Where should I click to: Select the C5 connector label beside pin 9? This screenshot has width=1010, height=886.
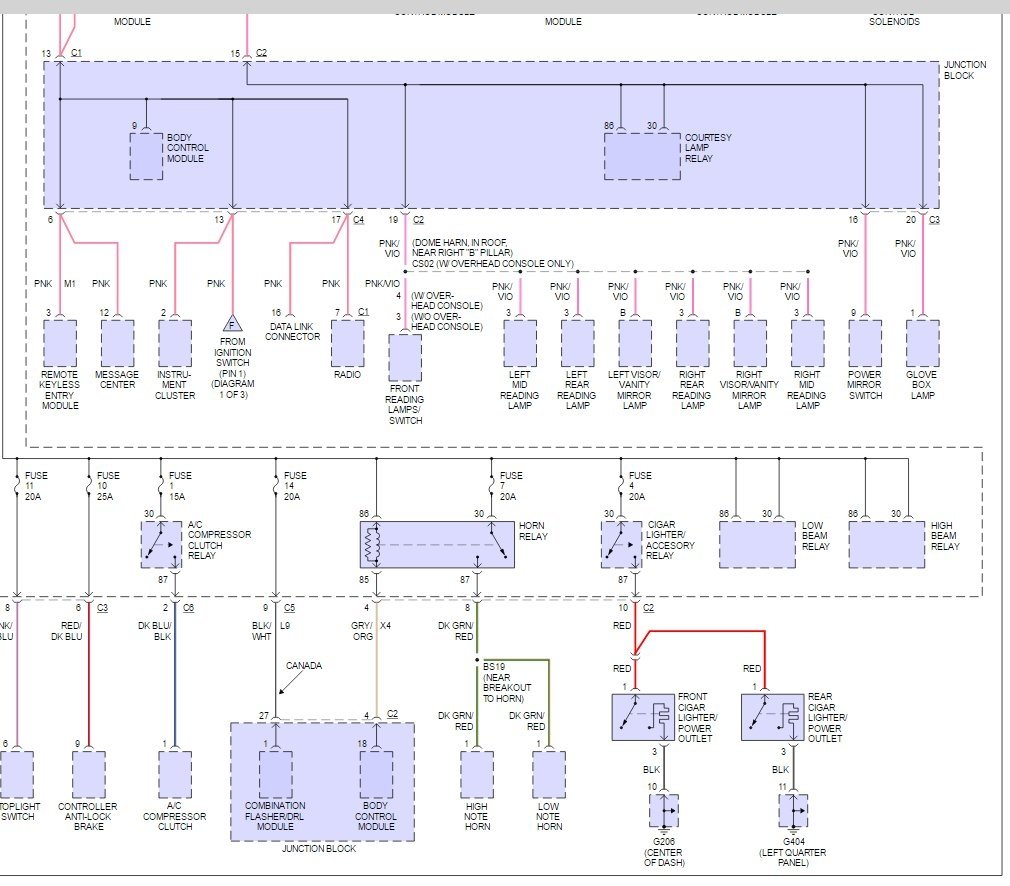click(x=289, y=608)
